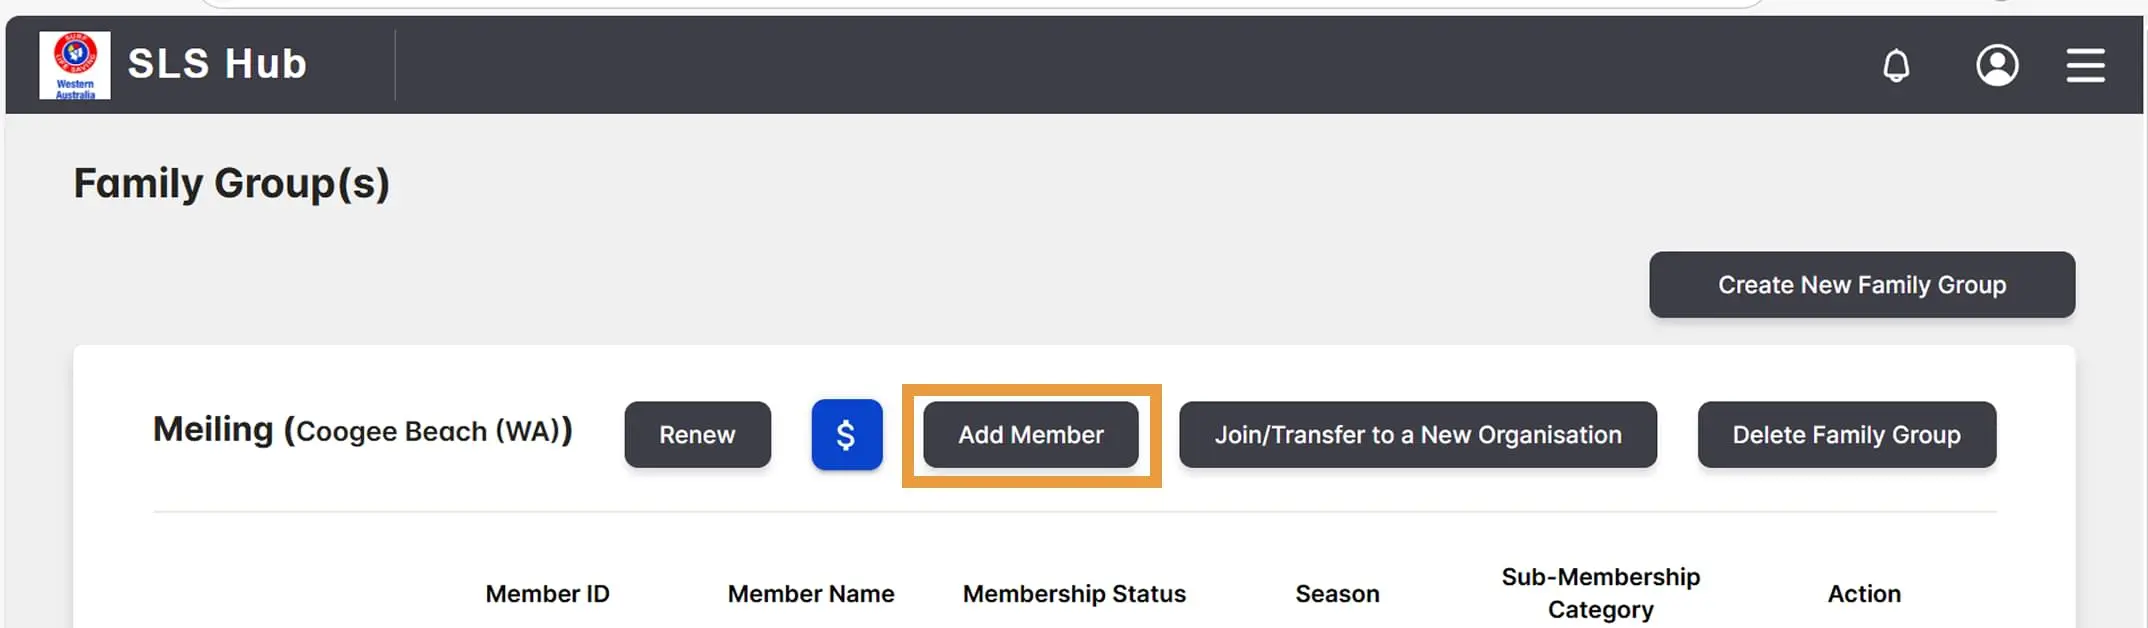The image size is (2148, 628).
Task: Click the Renew button
Action: (697, 435)
